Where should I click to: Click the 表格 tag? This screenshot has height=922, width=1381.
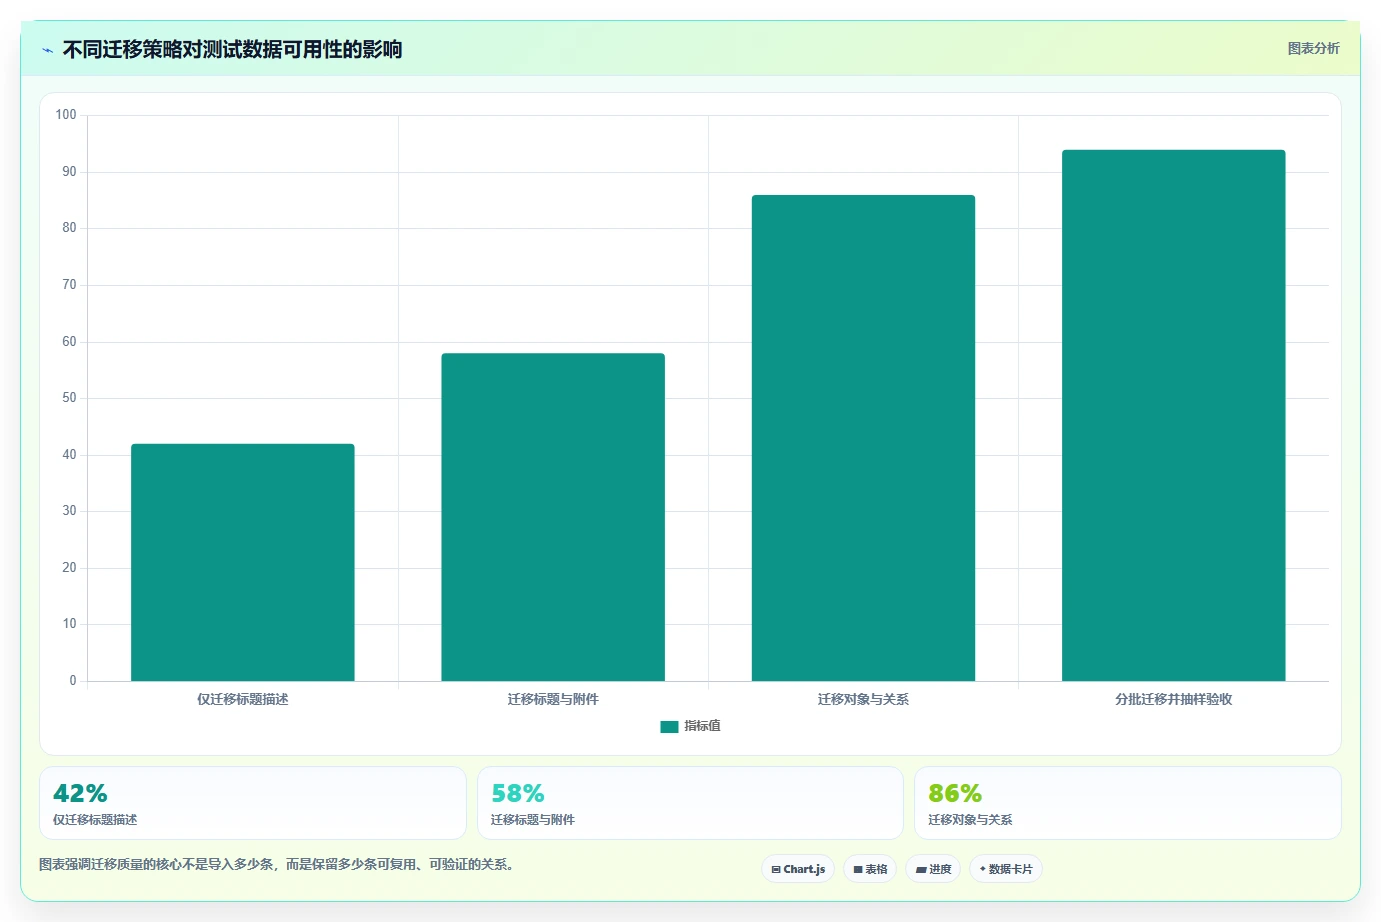pos(870,869)
